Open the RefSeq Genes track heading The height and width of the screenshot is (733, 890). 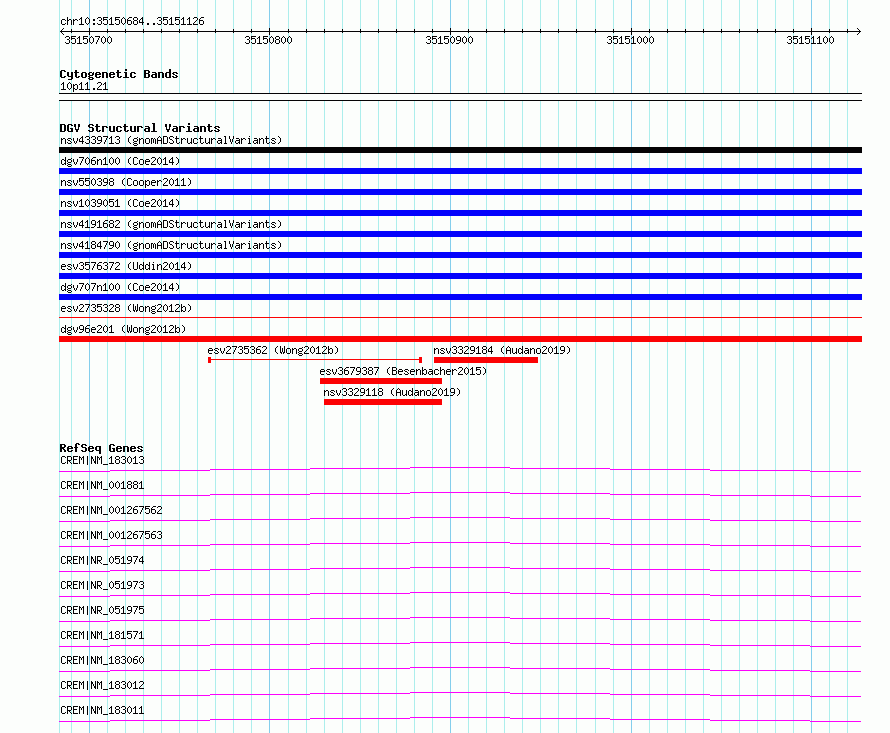click(102, 448)
